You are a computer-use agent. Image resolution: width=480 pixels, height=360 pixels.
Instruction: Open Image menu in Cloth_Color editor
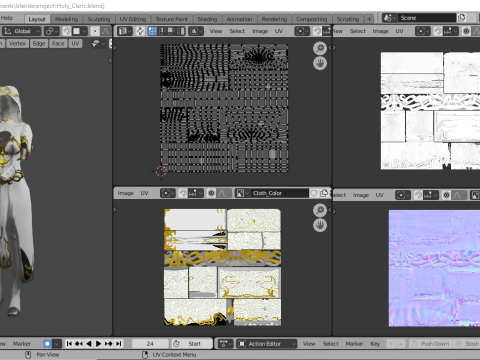point(125,193)
